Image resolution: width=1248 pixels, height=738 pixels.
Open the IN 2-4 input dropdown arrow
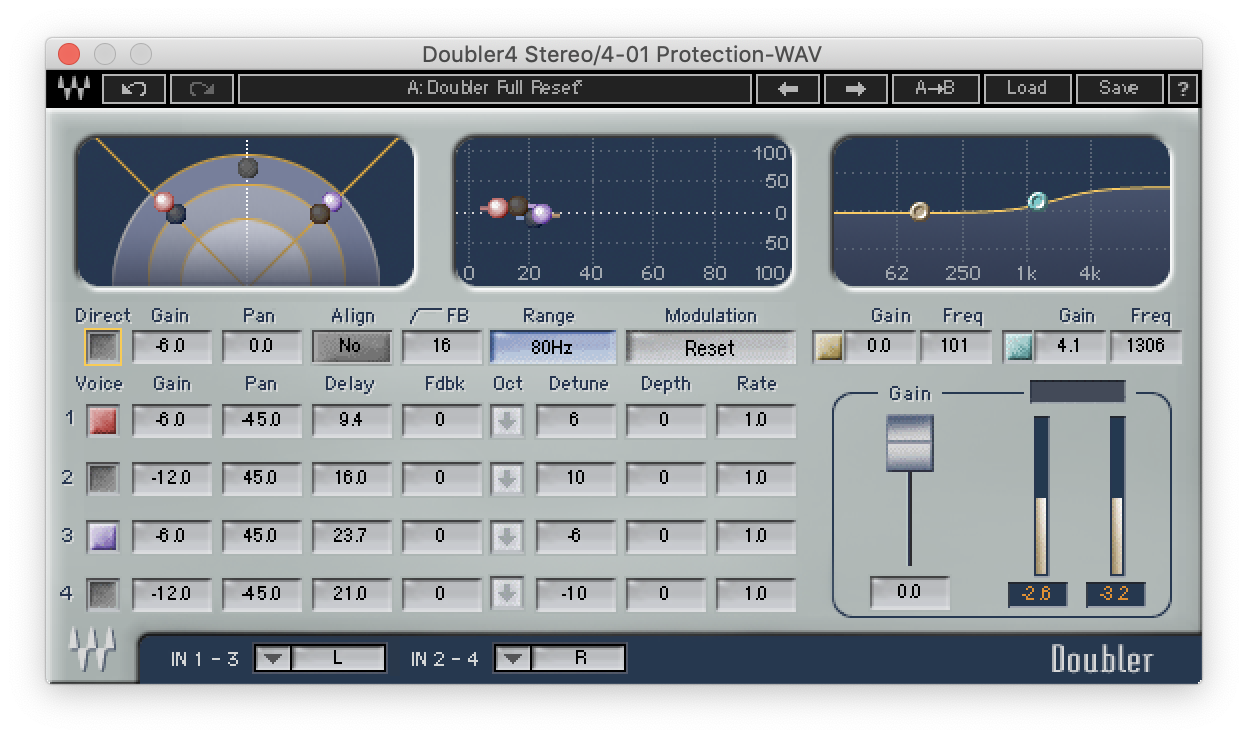(513, 658)
